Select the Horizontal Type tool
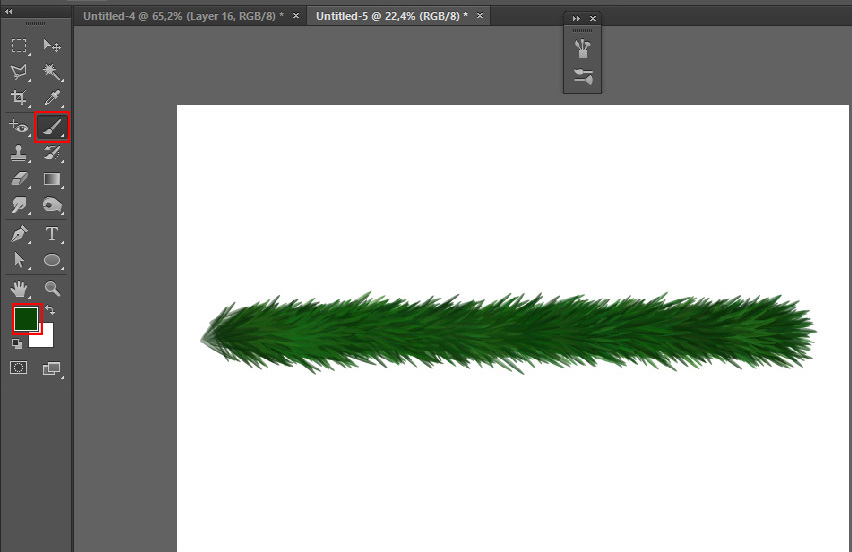The image size is (852, 552). 52,234
